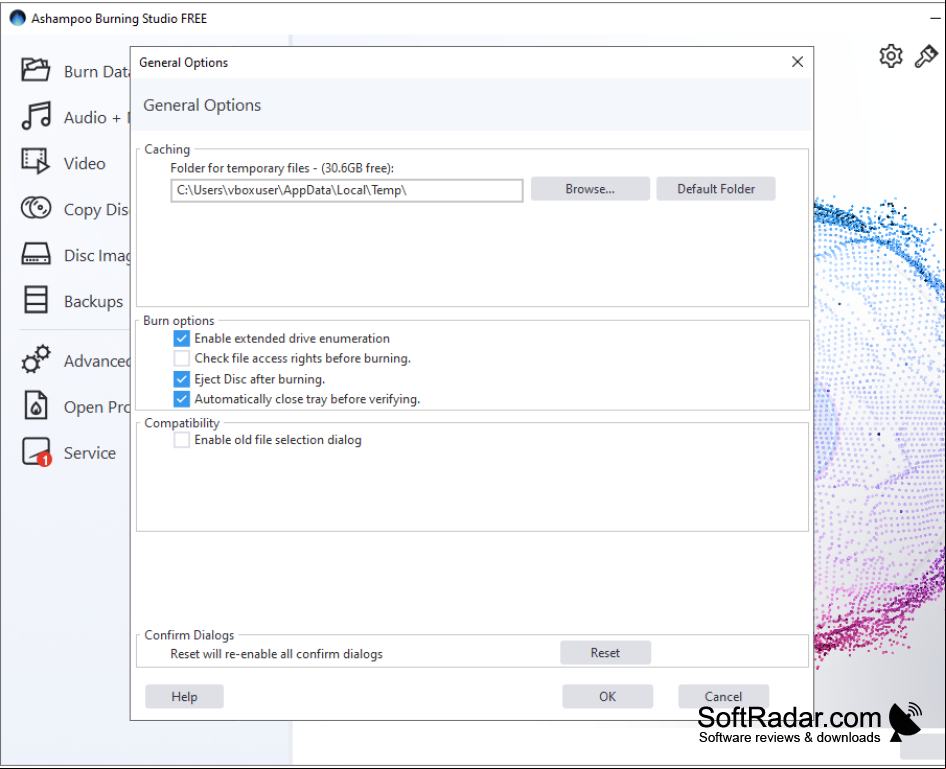This screenshot has height=769, width=946.
Task: Select the Backups menu label
Action: [x=94, y=301]
